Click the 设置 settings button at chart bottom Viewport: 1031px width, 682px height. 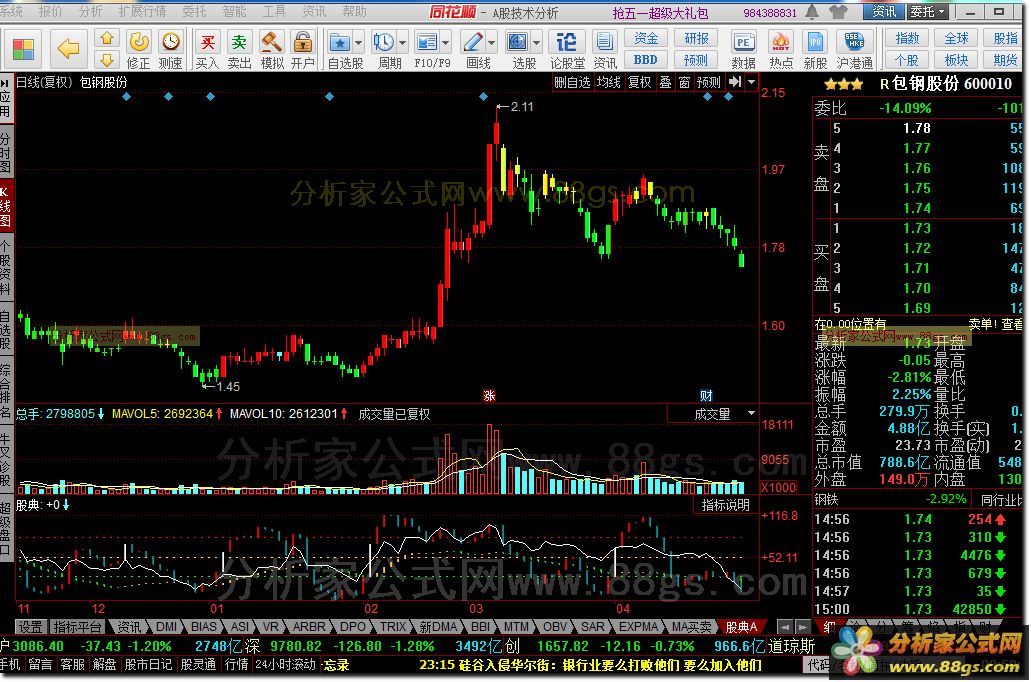point(30,627)
